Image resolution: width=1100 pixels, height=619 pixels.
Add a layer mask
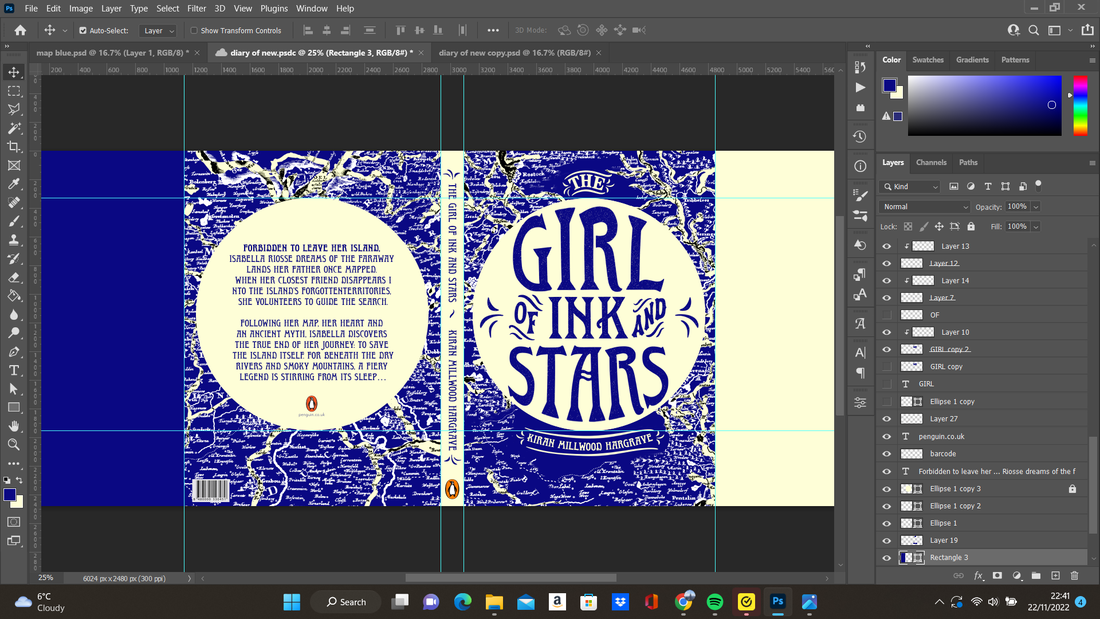pos(997,575)
